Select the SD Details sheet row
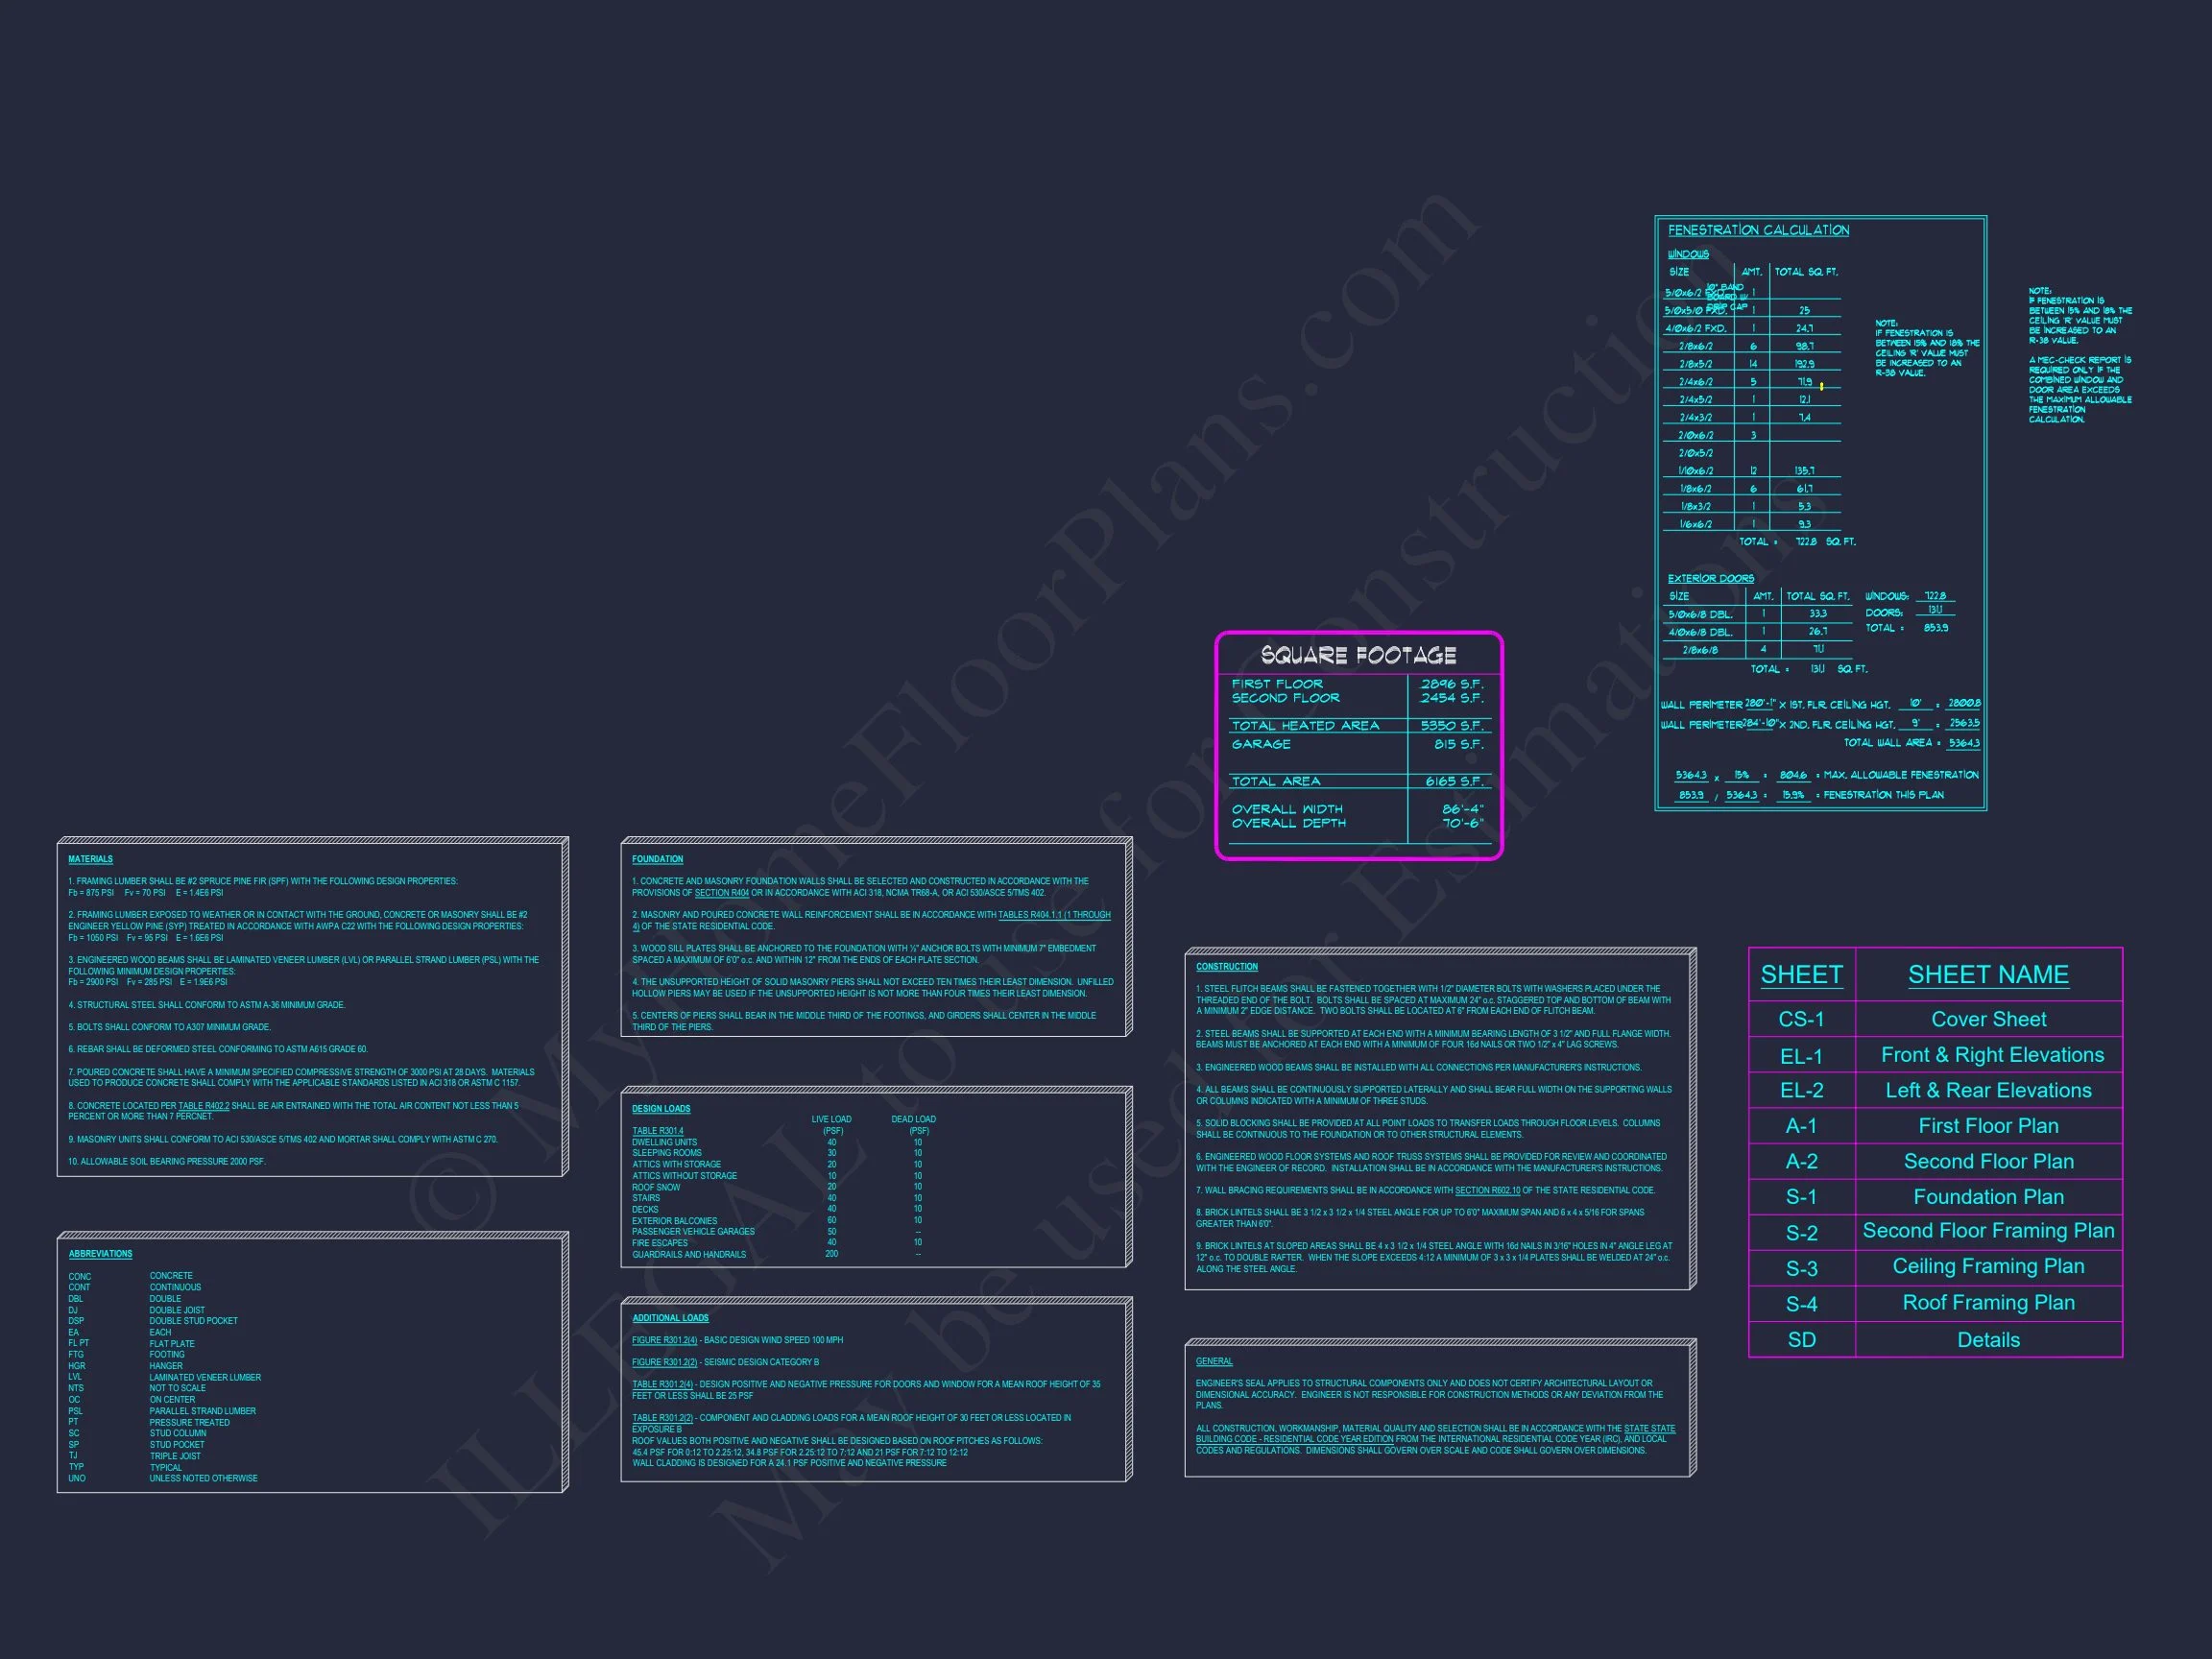 1988,1340
